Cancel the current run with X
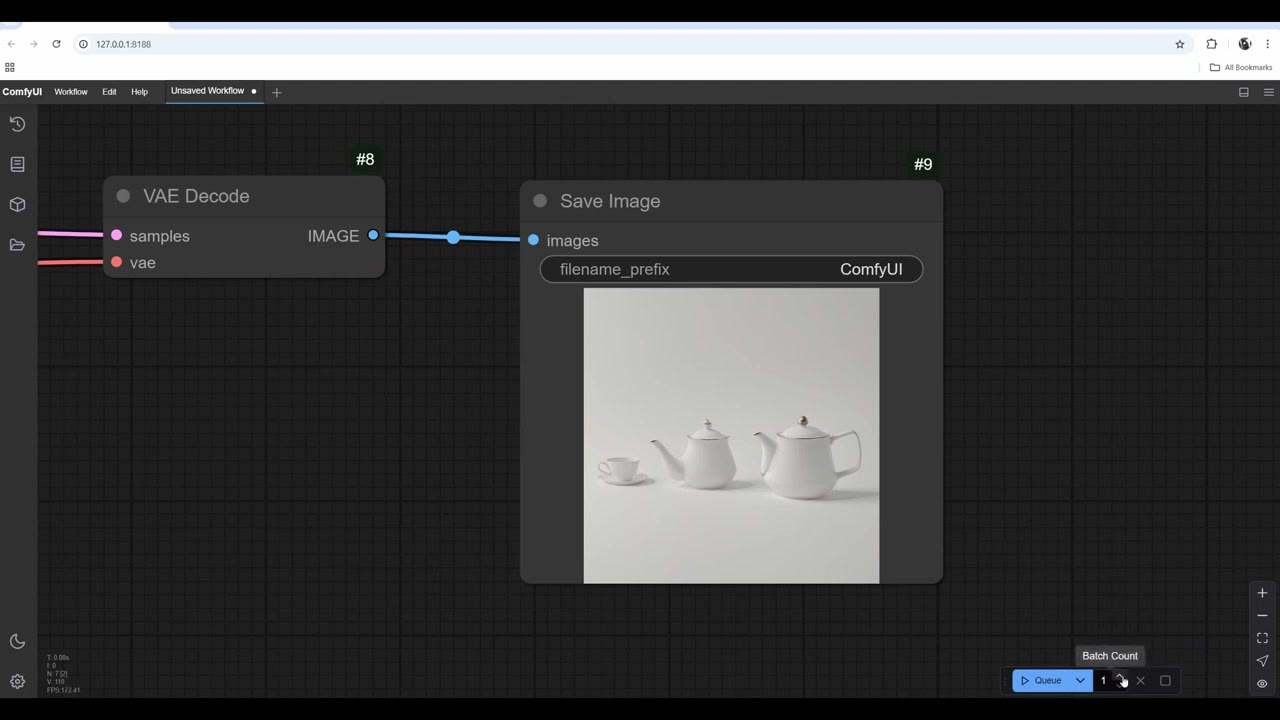This screenshot has height=720, width=1280. point(1140,681)
